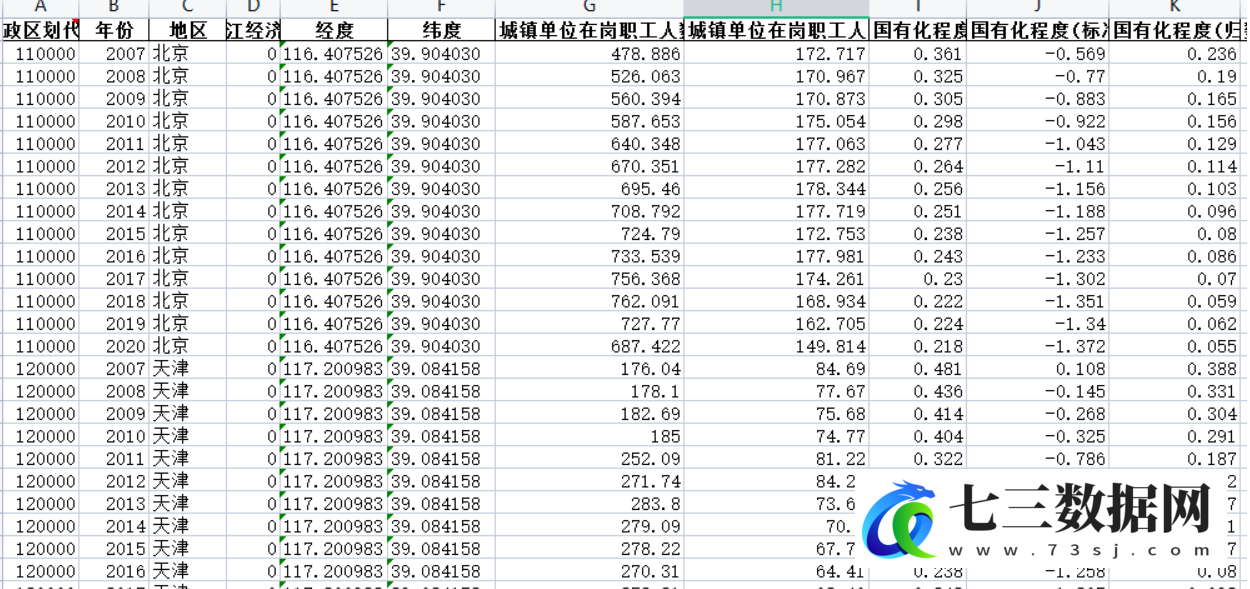Select cell with value -0.569
The image size is (1250, 589).
[1037, 54]
